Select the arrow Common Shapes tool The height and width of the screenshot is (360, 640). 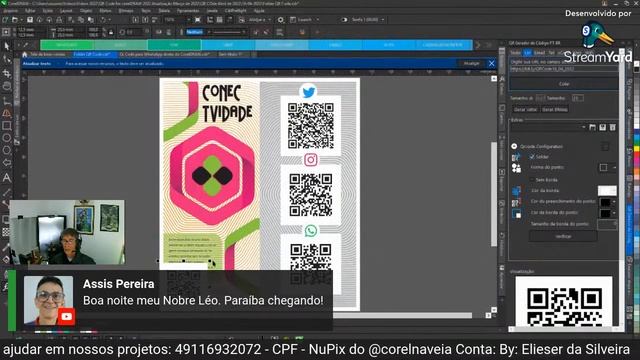point(7,163)
